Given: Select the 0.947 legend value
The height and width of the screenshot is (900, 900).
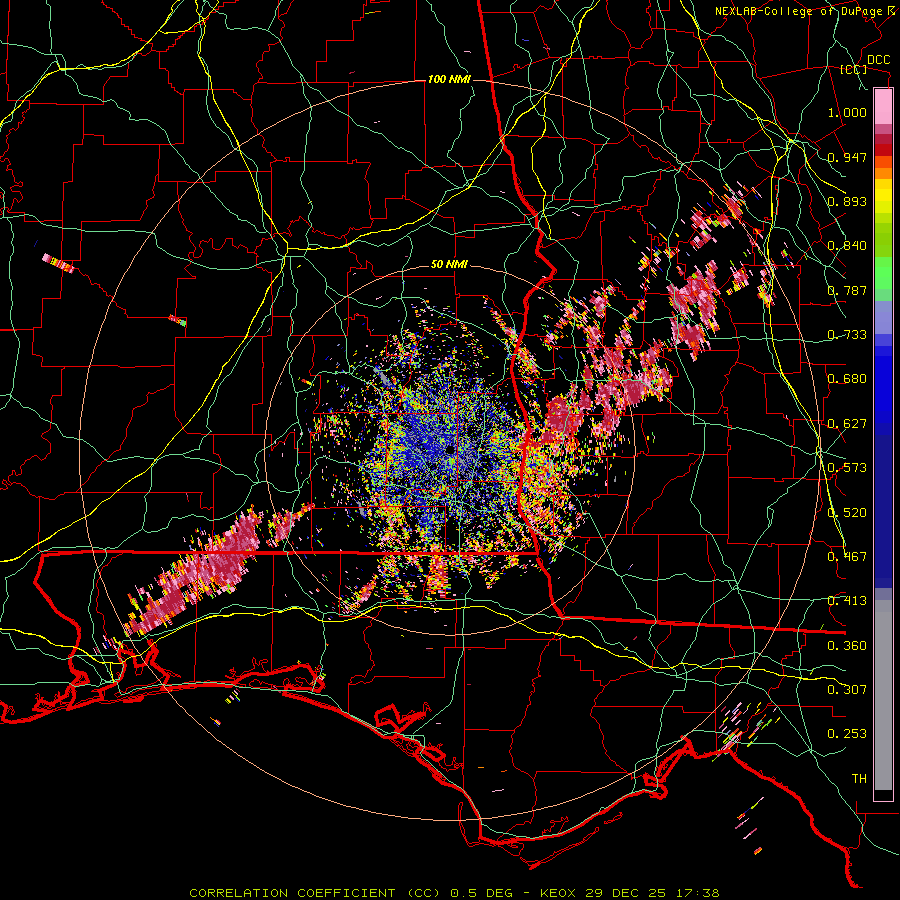Looking at the screenshot, I should 847,157.
